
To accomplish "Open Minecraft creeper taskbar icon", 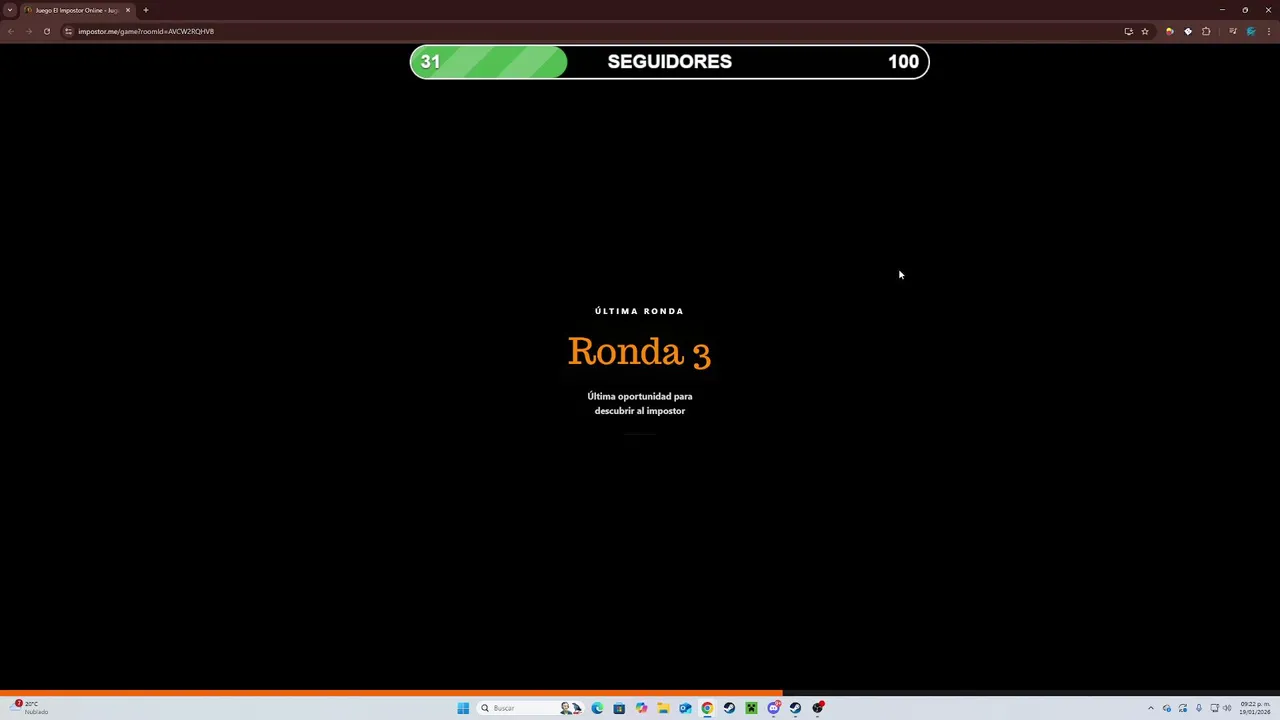I will [751, 708].
